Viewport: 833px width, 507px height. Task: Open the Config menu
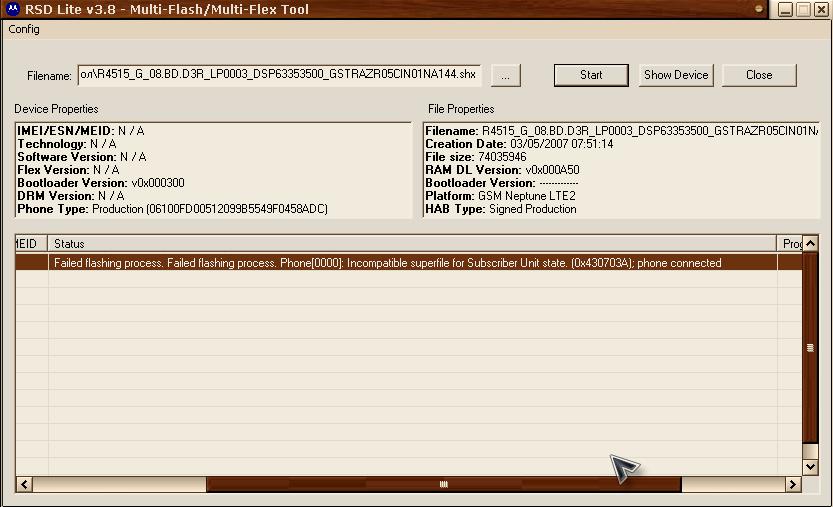(x=24, y=29)
